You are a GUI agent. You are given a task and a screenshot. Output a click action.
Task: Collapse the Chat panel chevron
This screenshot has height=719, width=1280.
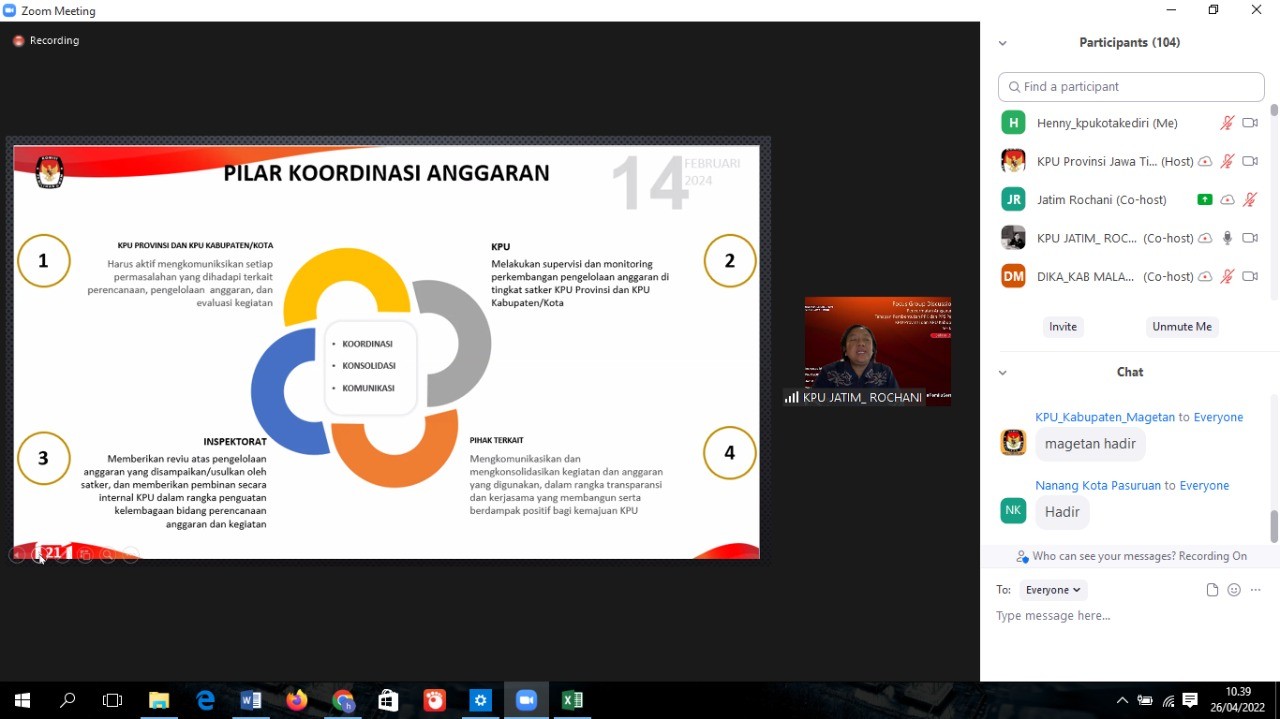pos(1002,372)
